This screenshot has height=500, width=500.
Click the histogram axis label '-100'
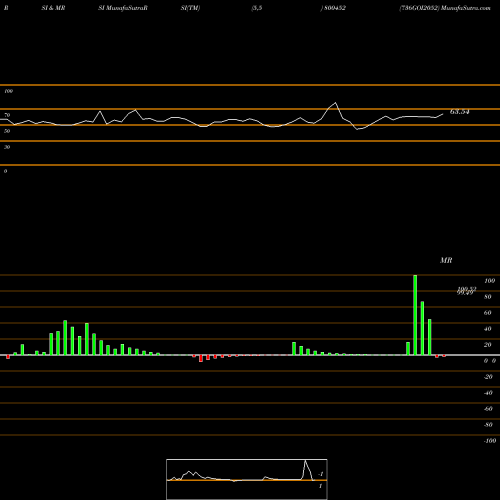(x=490, y=441)
